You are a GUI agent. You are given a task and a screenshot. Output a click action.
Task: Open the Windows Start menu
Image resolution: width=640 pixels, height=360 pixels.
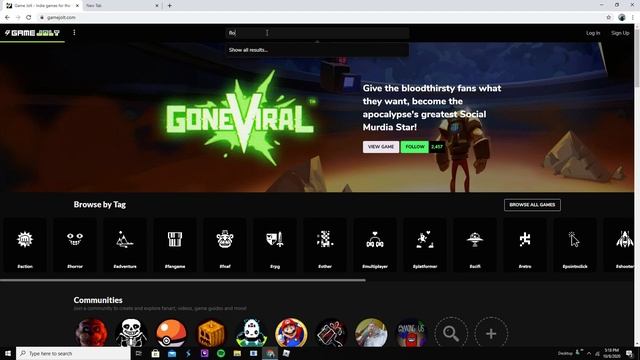(x=8, y=353)
